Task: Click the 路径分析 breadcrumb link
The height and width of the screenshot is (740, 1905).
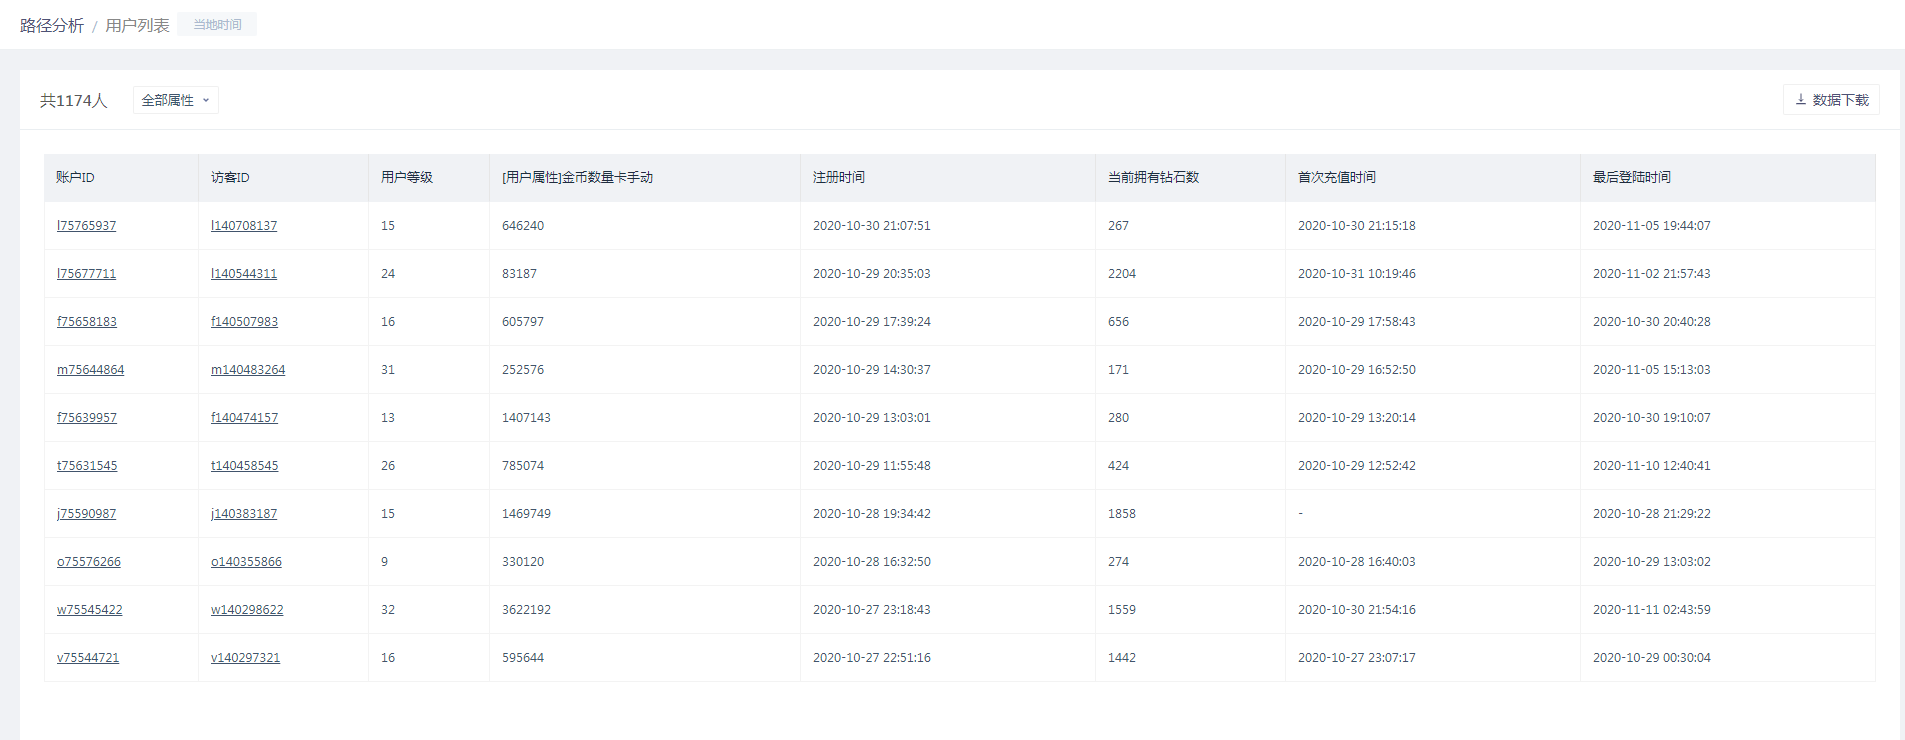Action: [52, 25]
